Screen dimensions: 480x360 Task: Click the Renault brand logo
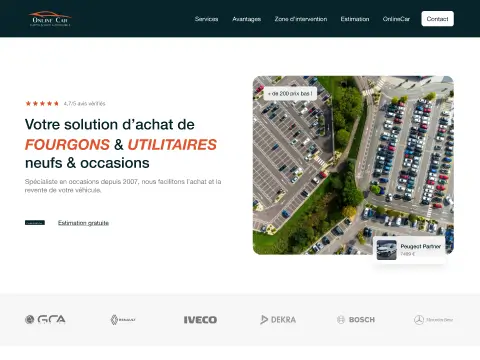click(123, 320)
